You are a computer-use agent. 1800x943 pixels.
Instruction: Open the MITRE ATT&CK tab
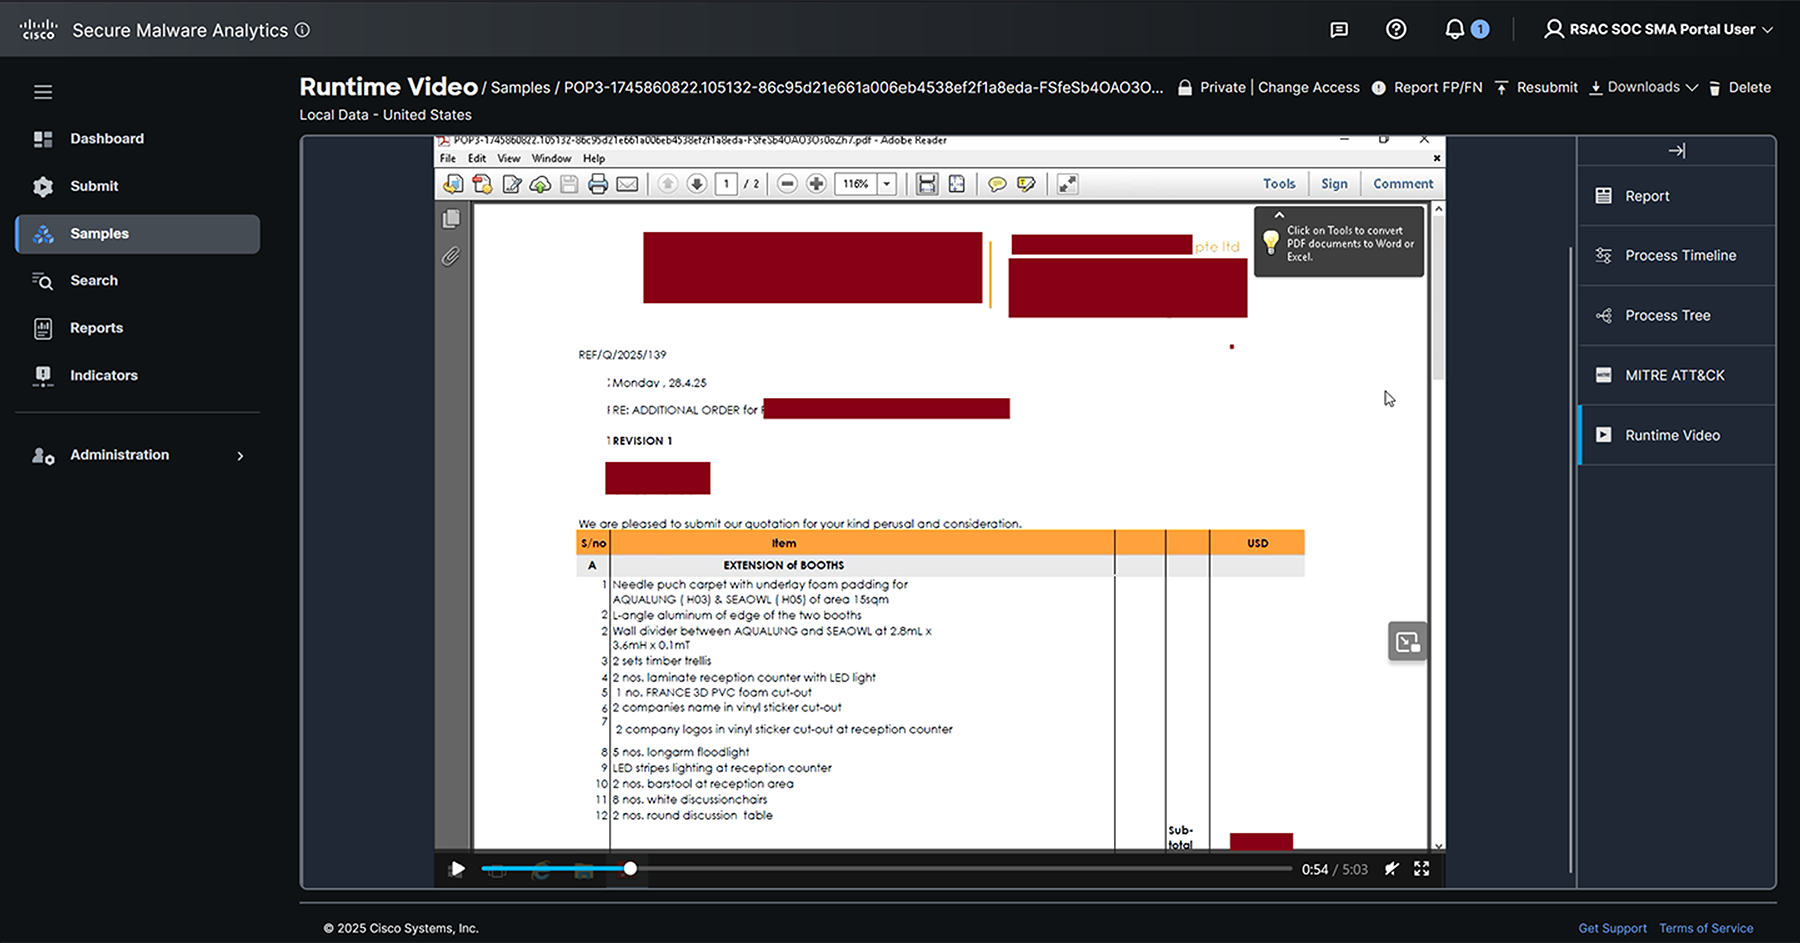[x=1677, y=376]
